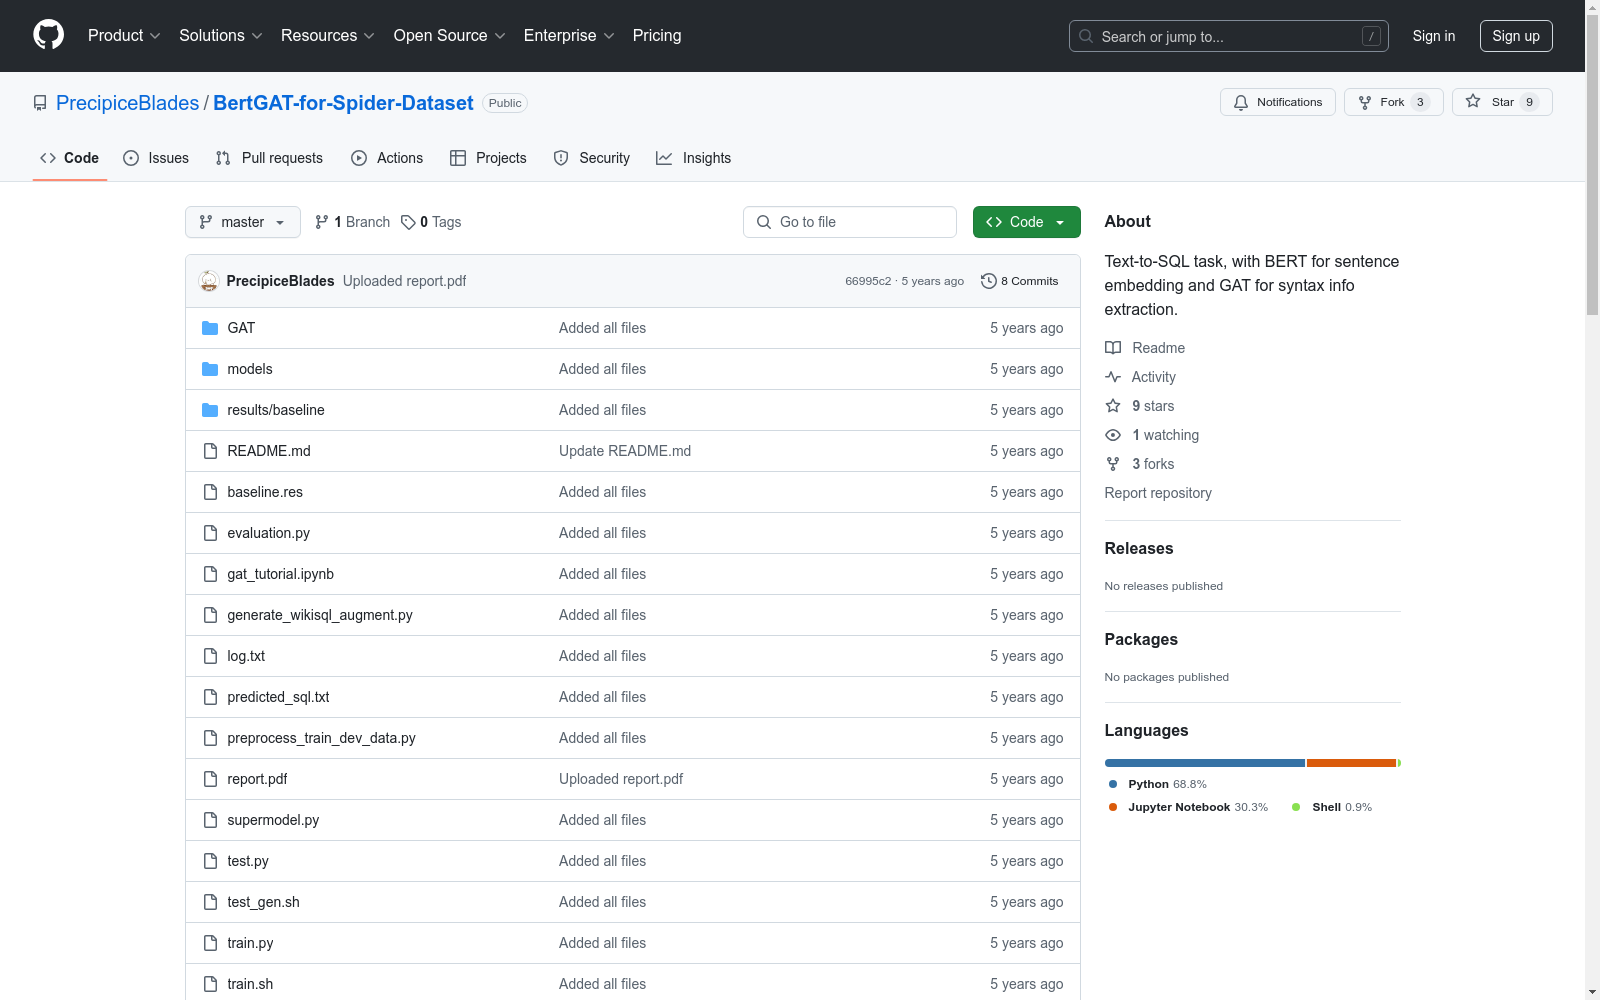Switch to the Issues tab
1600x1000 pixels.
pos(156,158)
